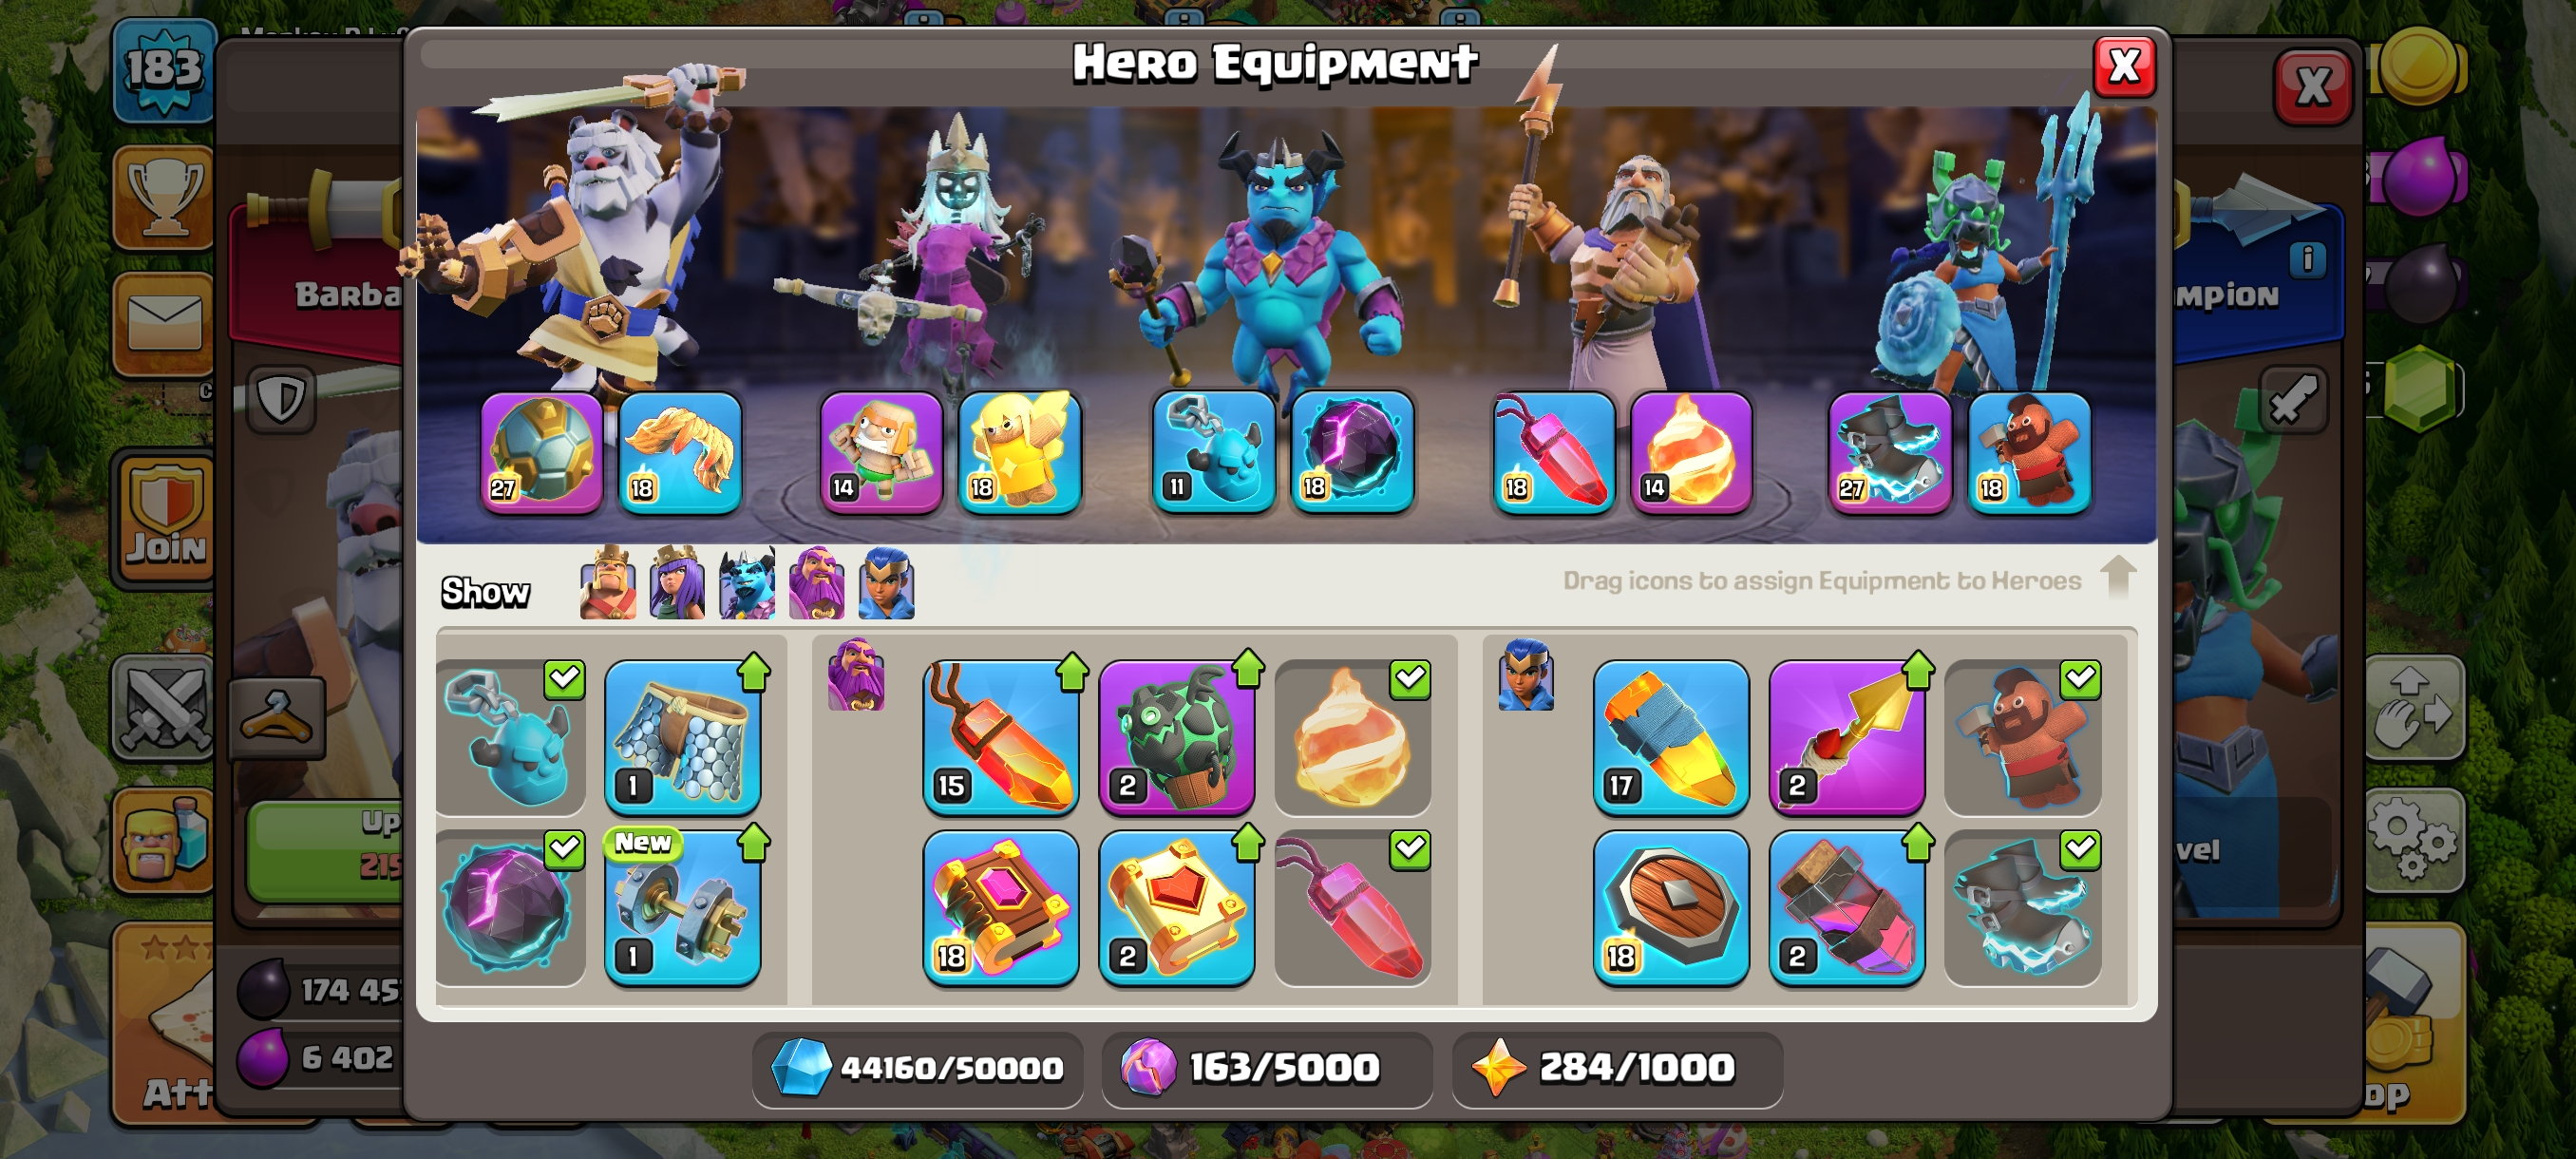Toggle Grand Warden filter in Show row
This screenshot has width=2576, height=1159.
(x=817, y=583)
